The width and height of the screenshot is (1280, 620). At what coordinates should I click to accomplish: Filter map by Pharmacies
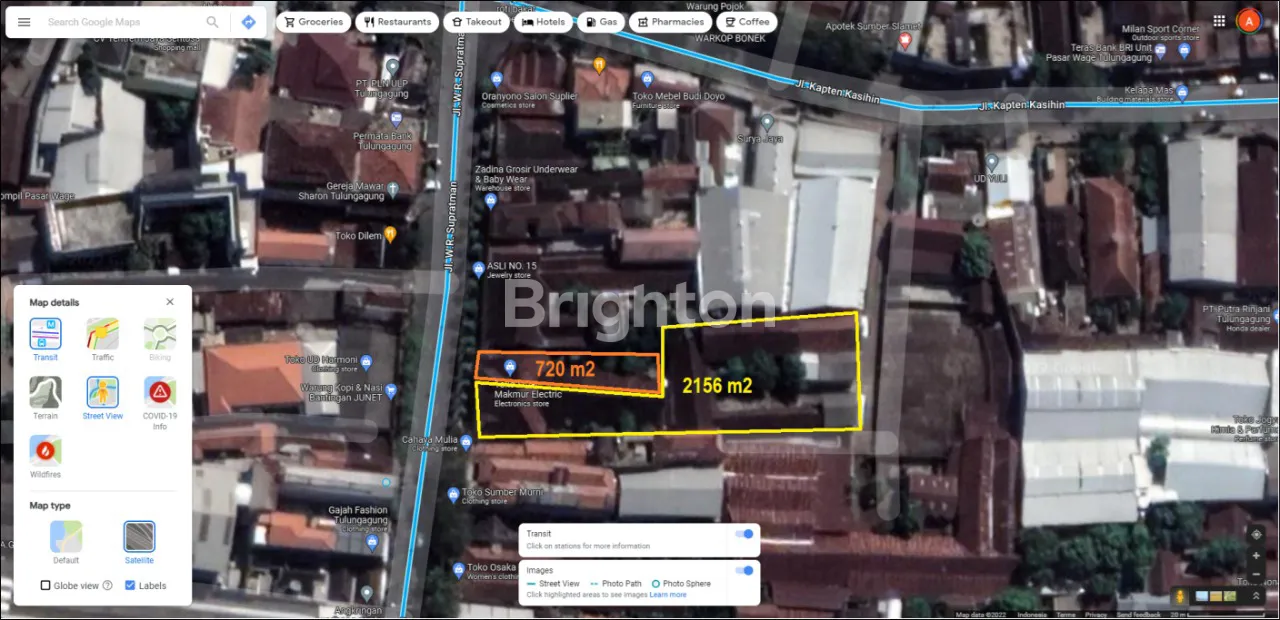[x=670, y=22]
